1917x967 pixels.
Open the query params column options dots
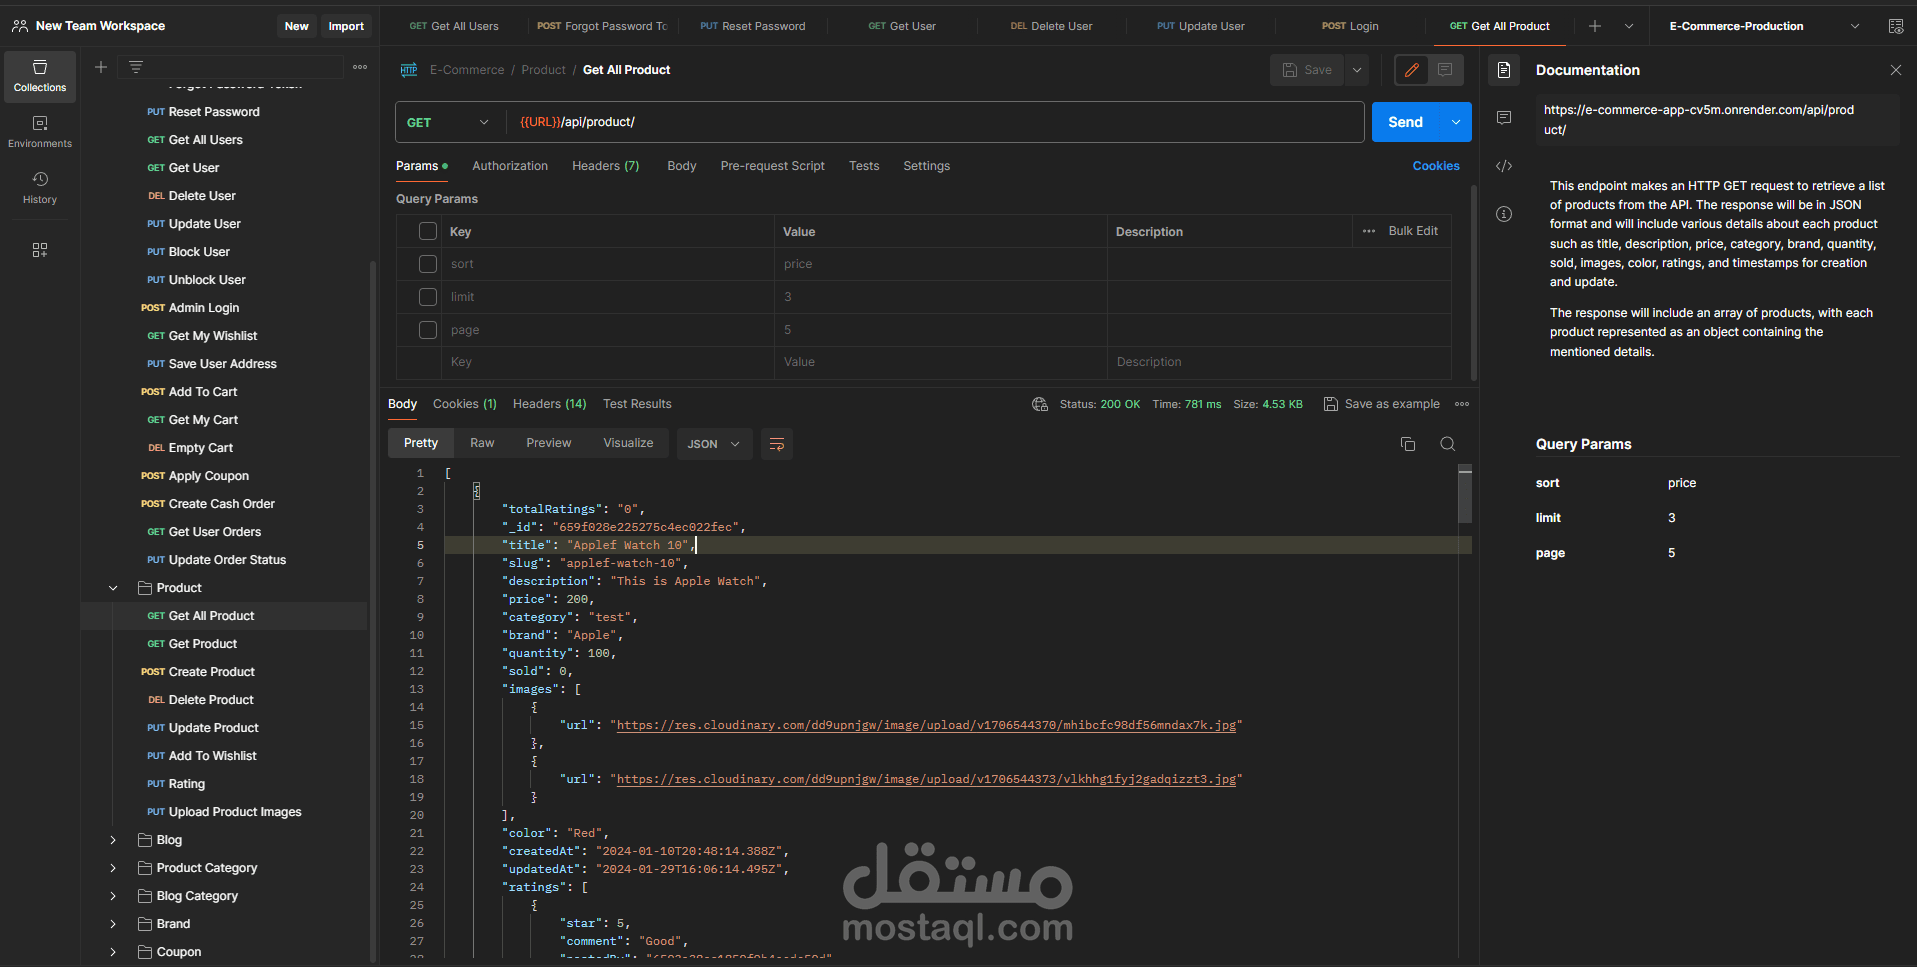click(x=1369, y=231)
